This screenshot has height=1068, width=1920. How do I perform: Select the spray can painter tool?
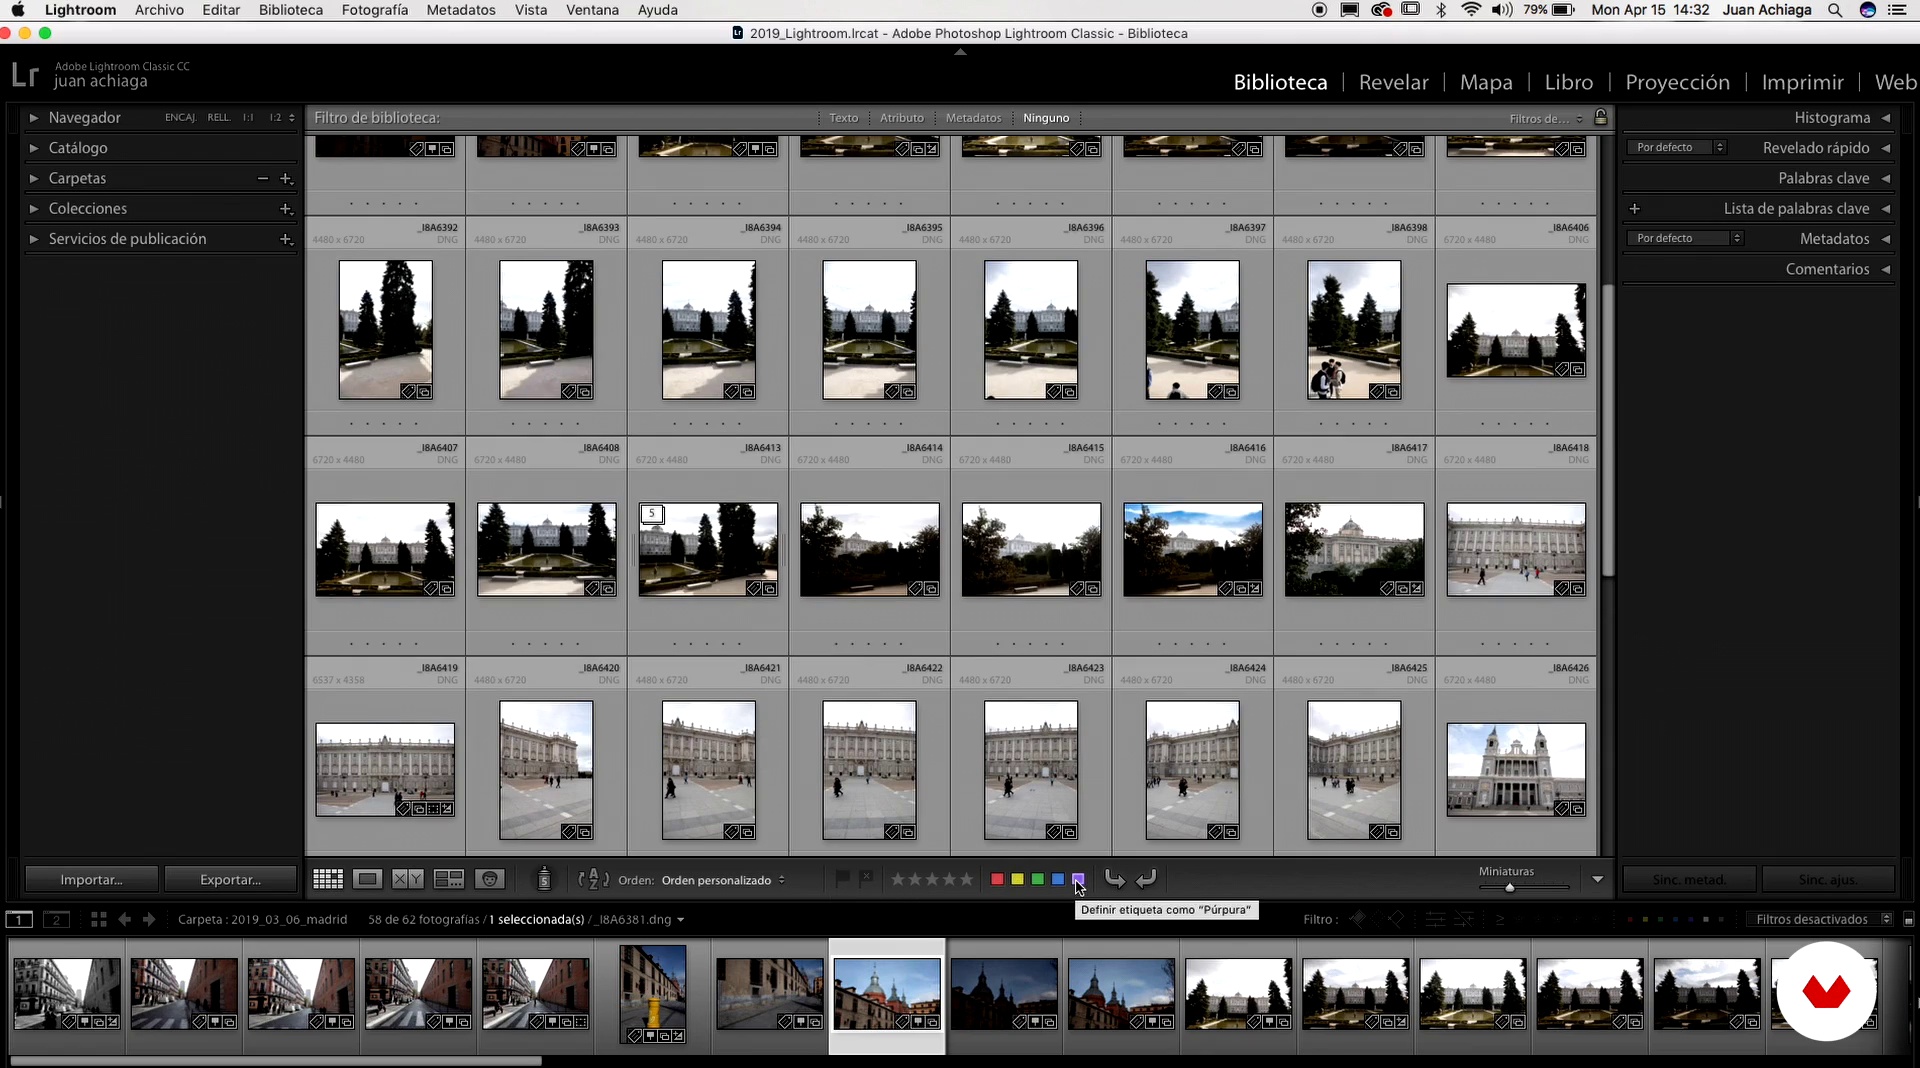[x=544, y=879]
